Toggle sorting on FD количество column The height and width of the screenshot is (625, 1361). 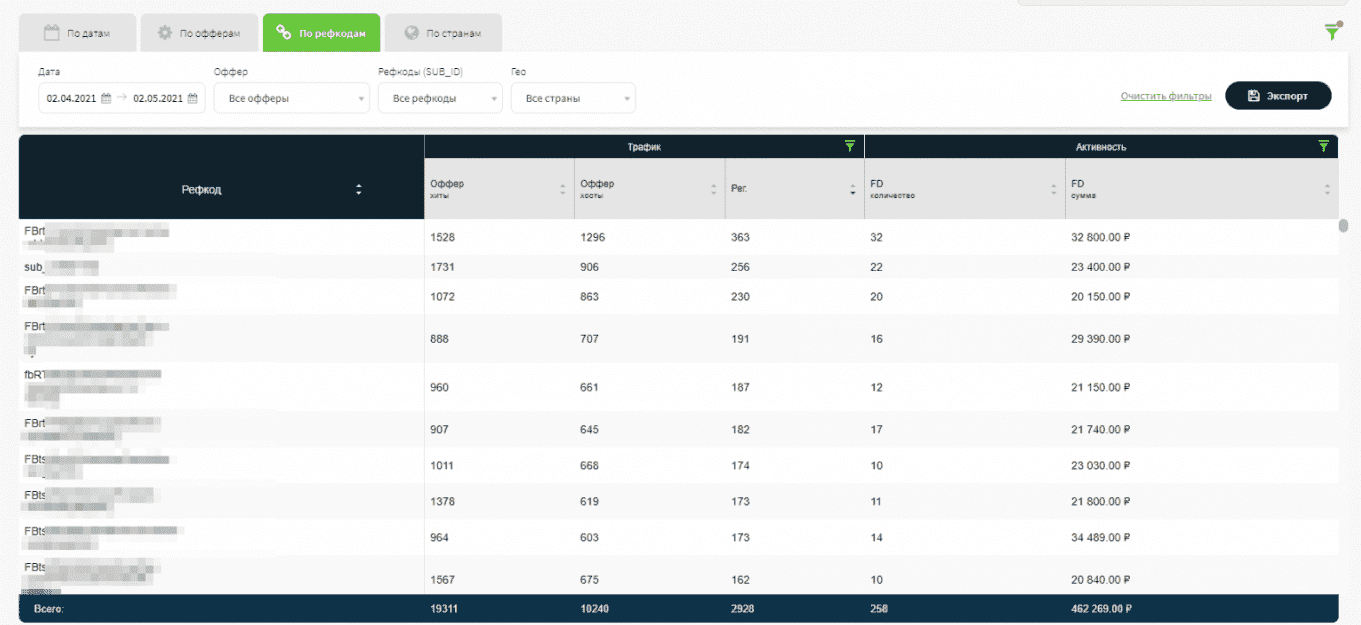click(x=1054, y=189)
